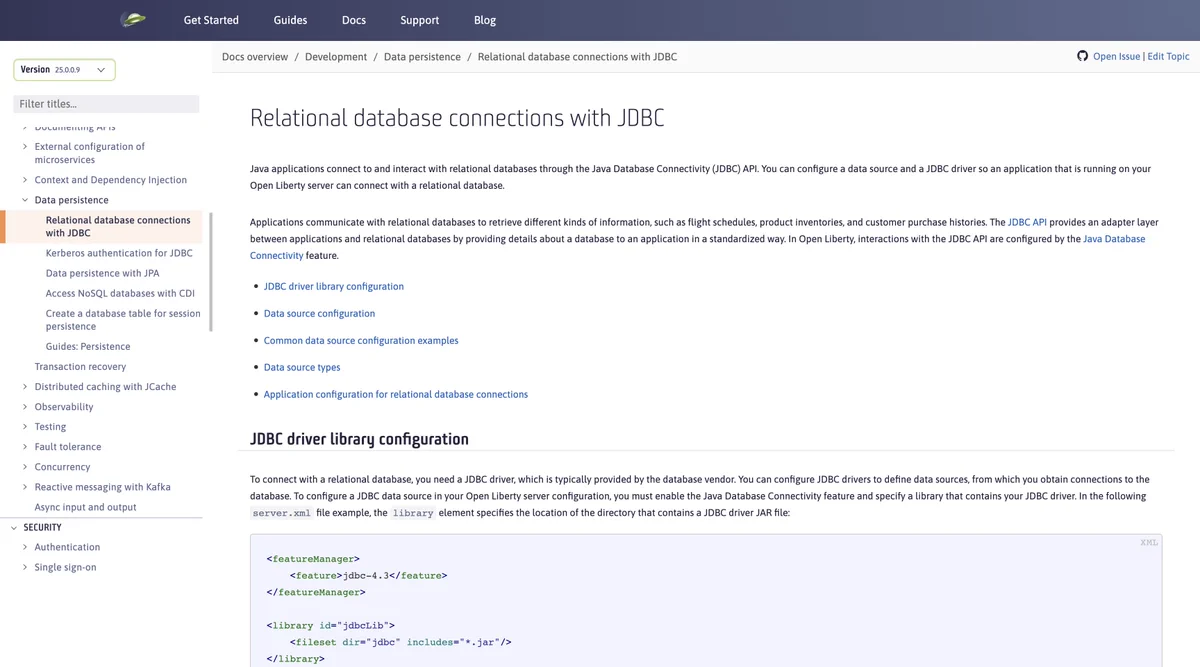
Task: Open Transaction recovery sidebar entry
Action: [80, 367]
